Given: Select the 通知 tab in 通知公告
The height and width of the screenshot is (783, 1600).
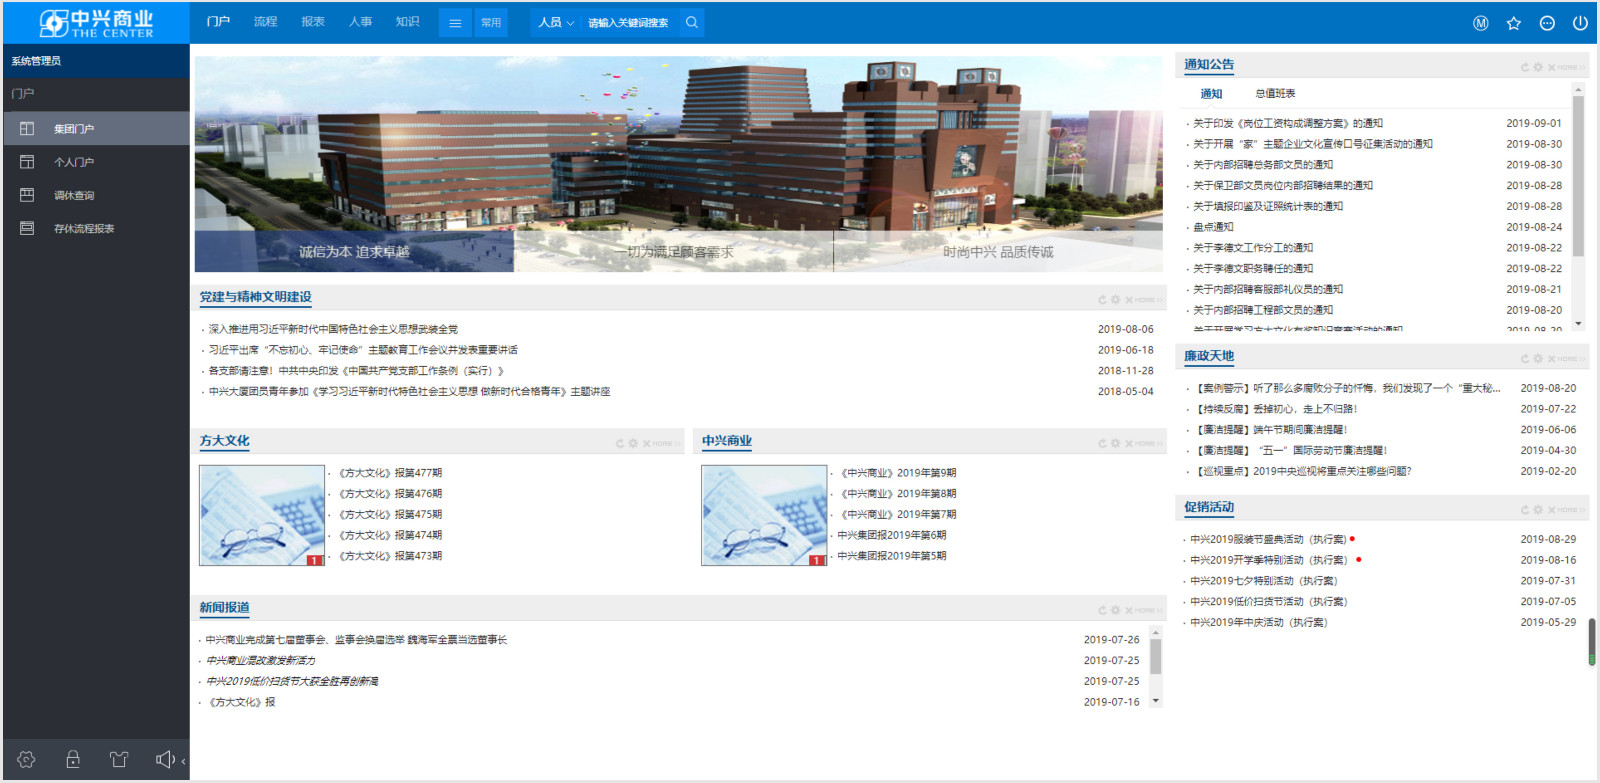Looking at the screenshot, I should tap(1211, 94).
